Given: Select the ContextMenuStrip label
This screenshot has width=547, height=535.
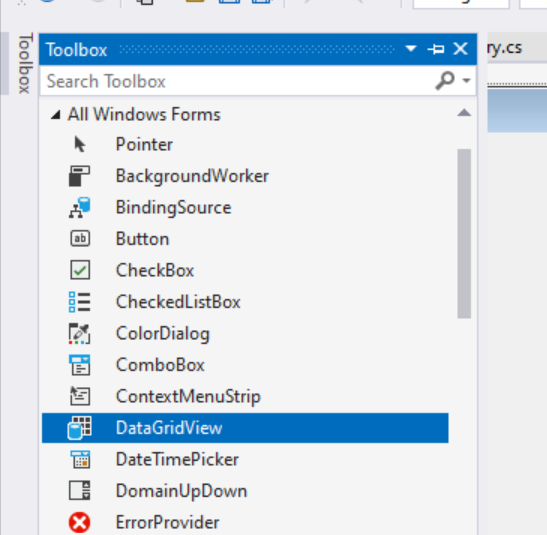Looking at the screenshot, I should [188, 397].
